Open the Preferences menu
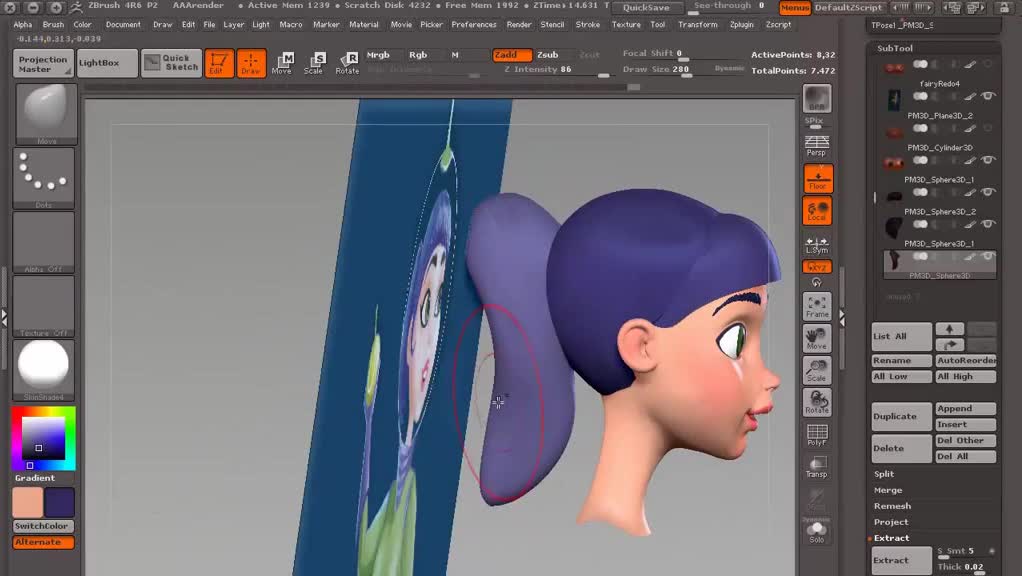The width and height of the screenshot is (1022, 576). coord(474,25)
